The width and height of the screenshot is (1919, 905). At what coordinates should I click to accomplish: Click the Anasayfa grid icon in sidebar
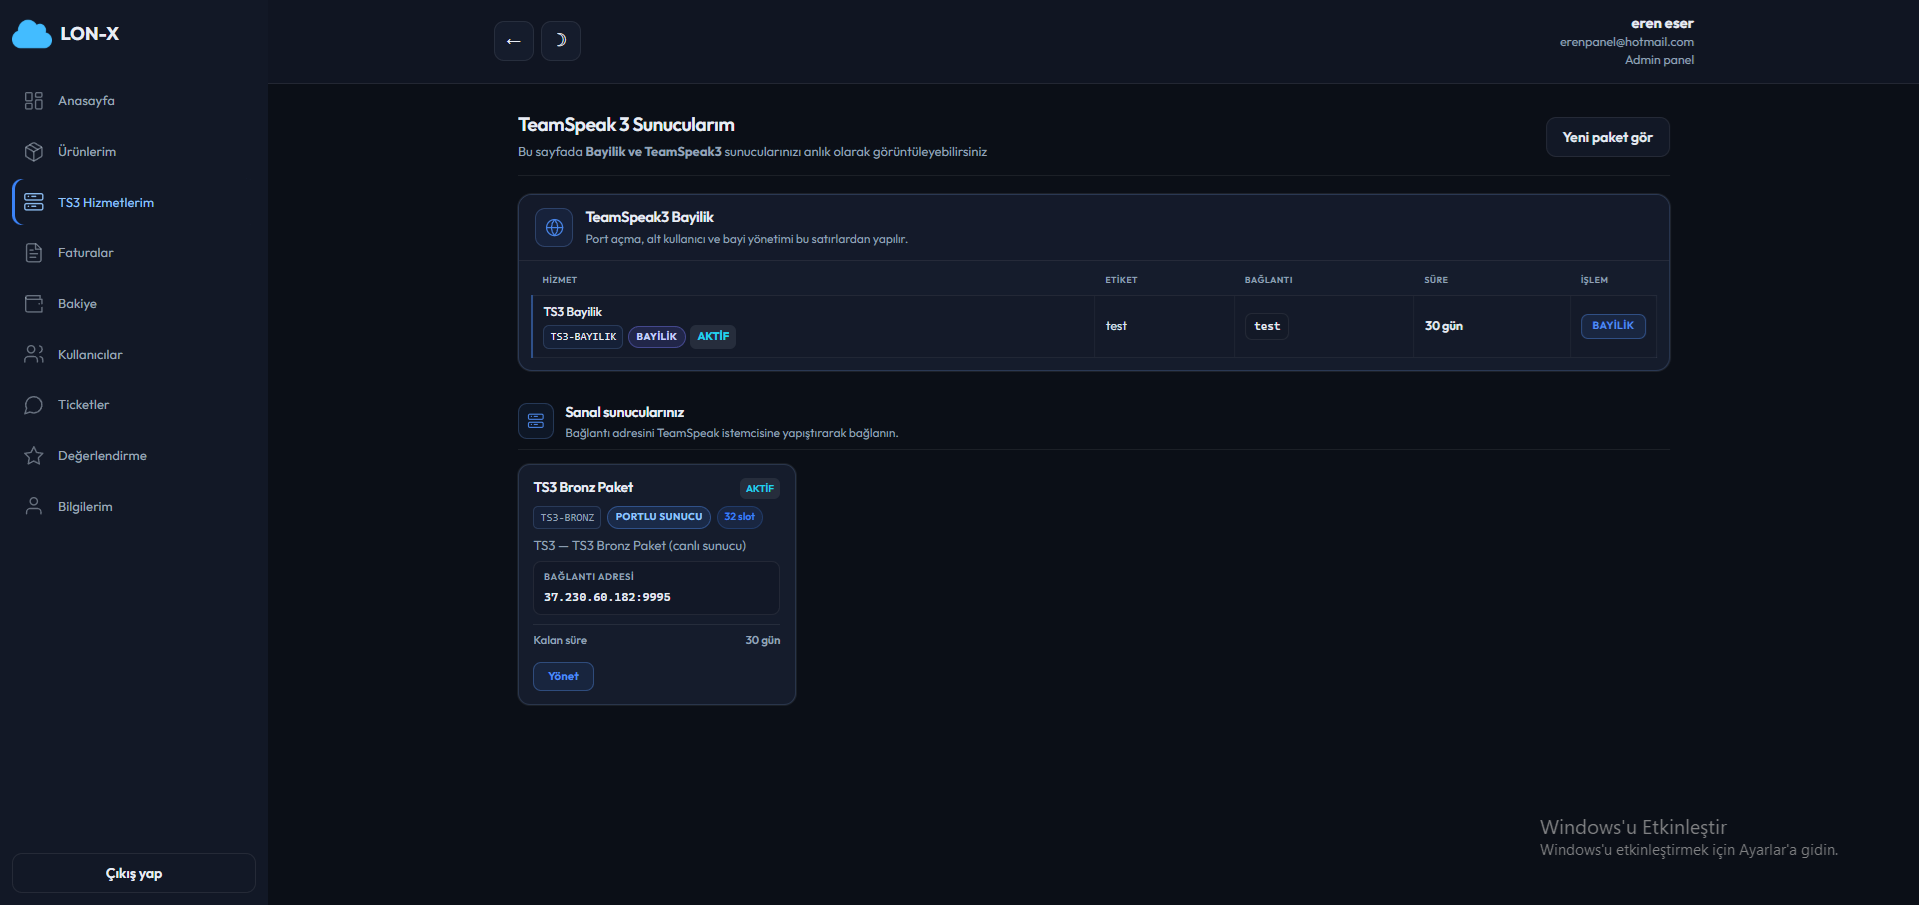34,101
